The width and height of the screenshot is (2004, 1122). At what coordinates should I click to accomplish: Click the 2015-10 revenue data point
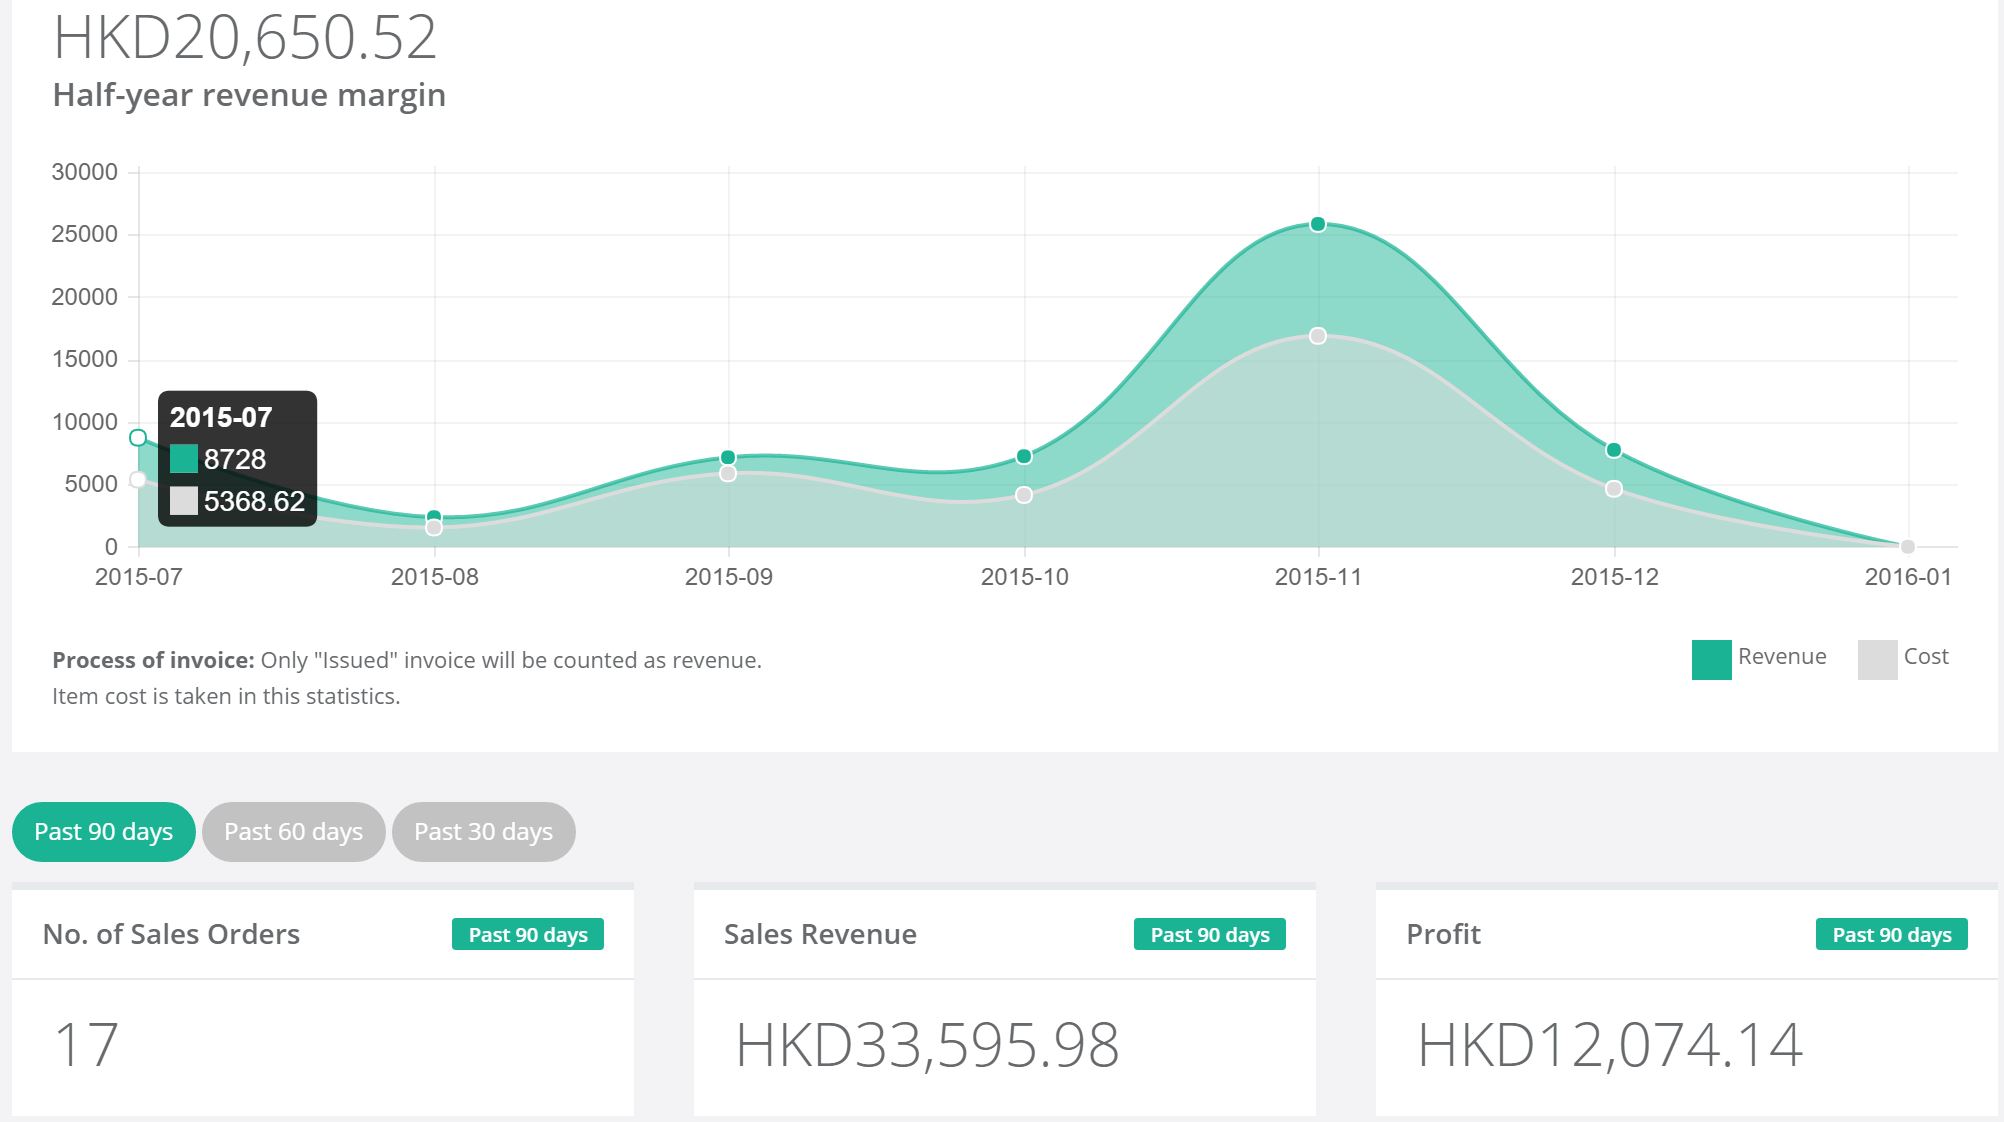tap(1024, 457)
